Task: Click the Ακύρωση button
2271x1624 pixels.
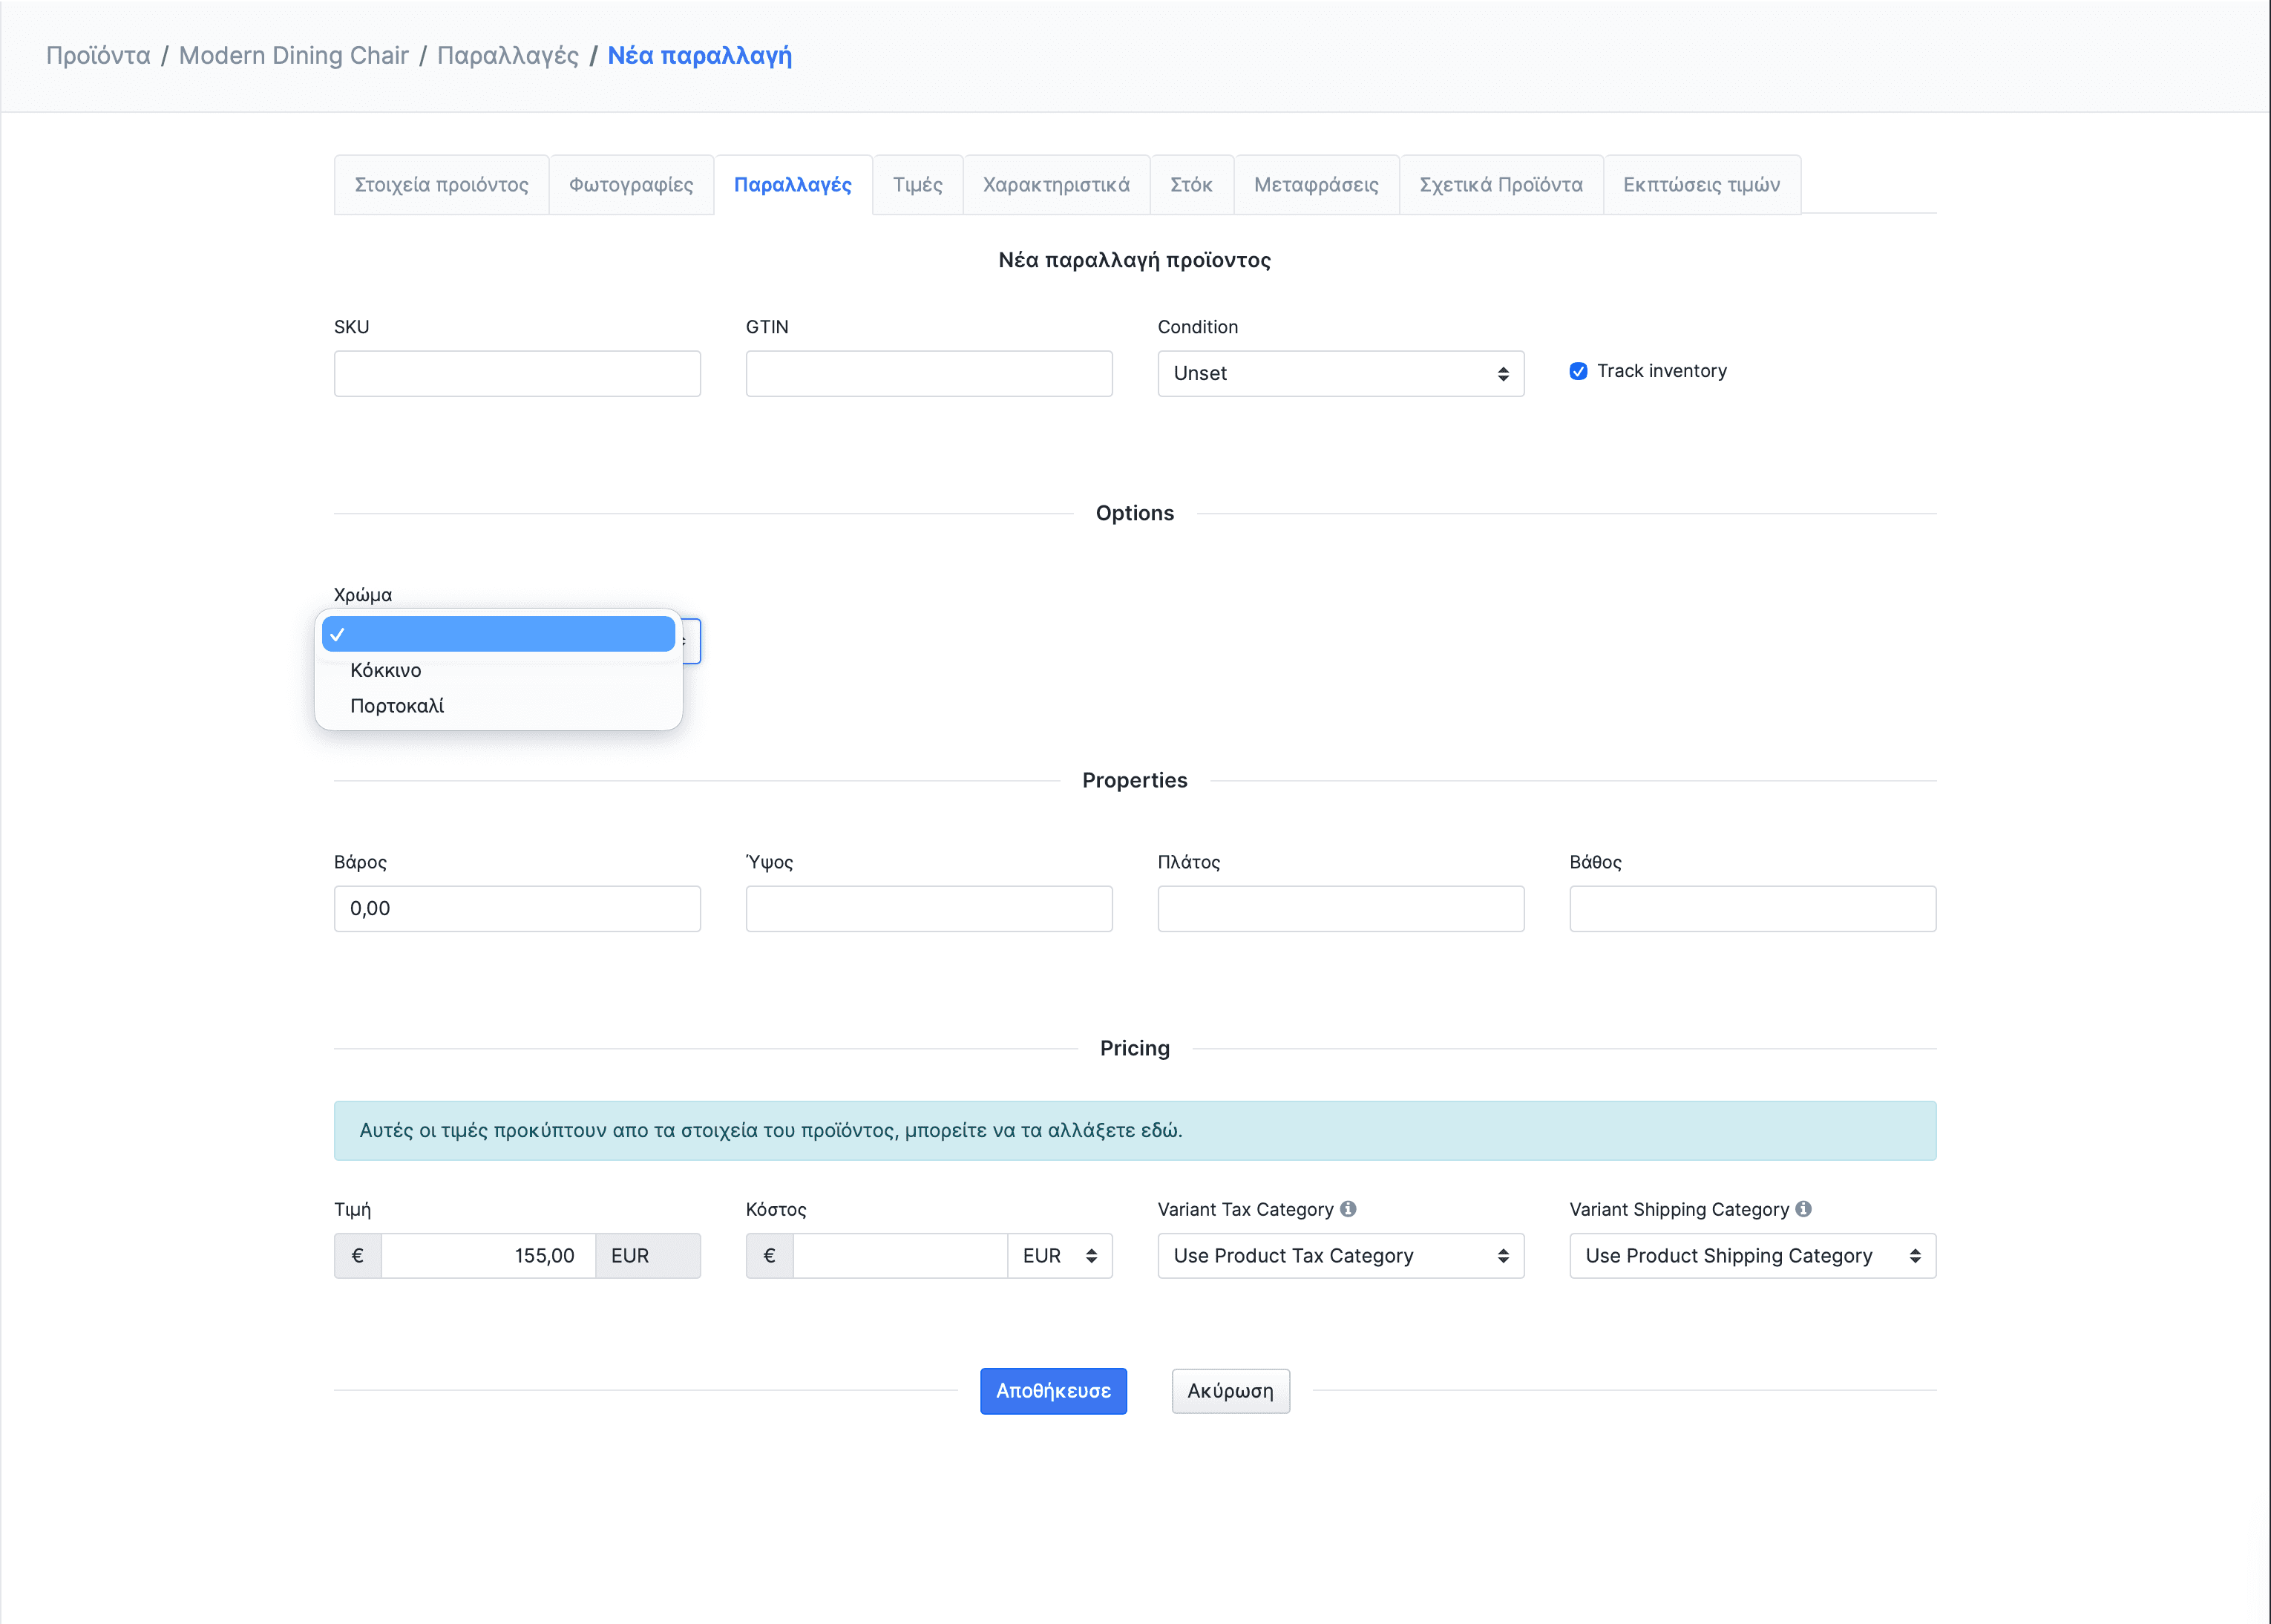Action: 1230,1391
